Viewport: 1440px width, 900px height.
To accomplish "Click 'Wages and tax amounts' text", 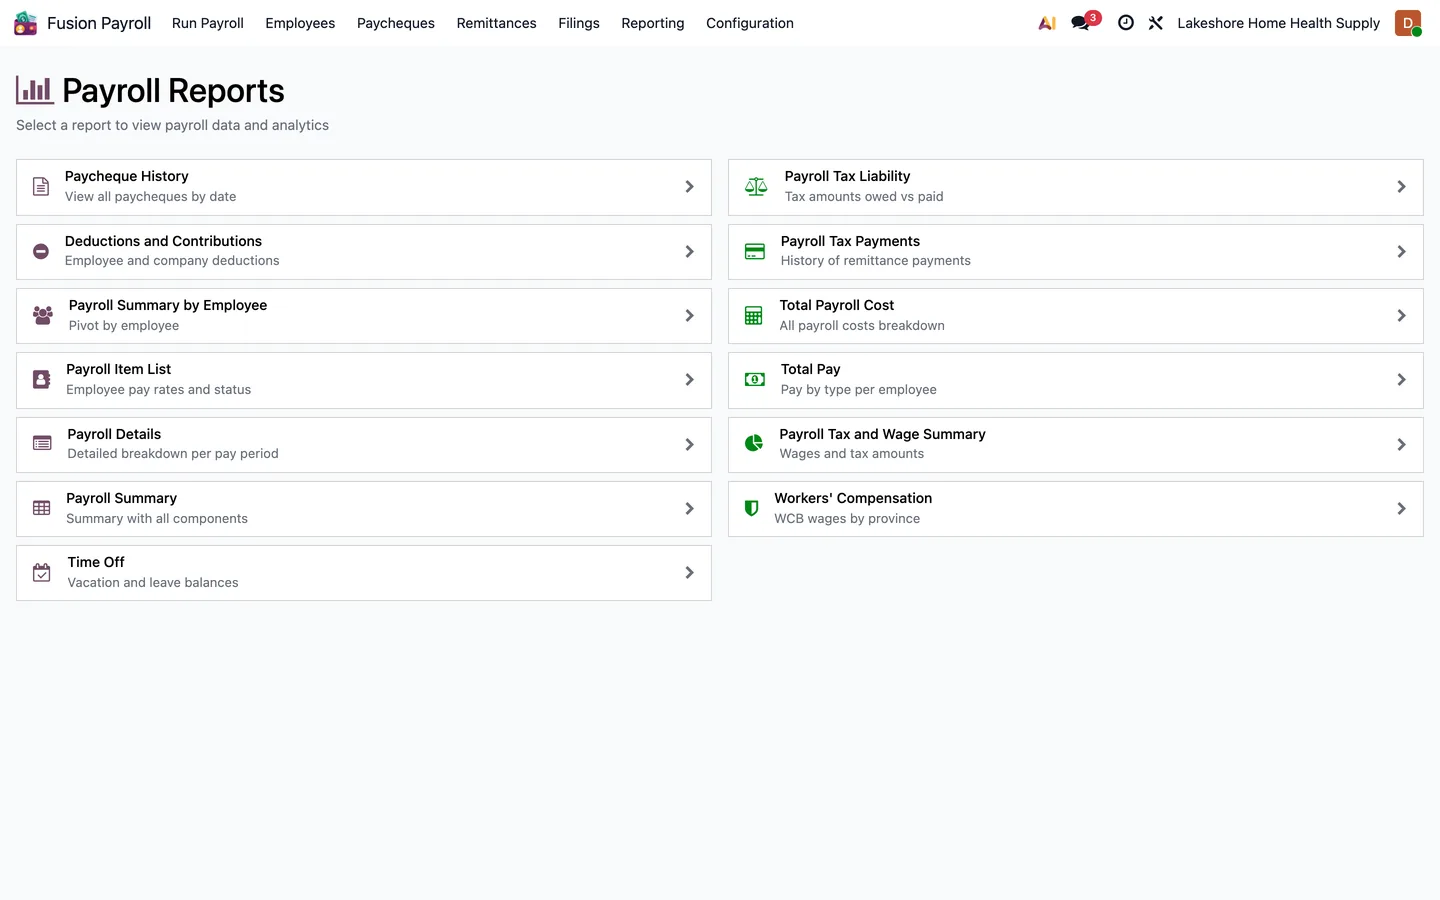I will pos(852,453).
